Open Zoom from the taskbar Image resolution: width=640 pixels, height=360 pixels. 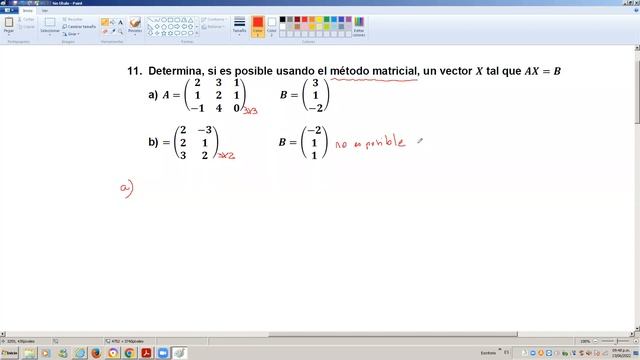pos(163,353)
